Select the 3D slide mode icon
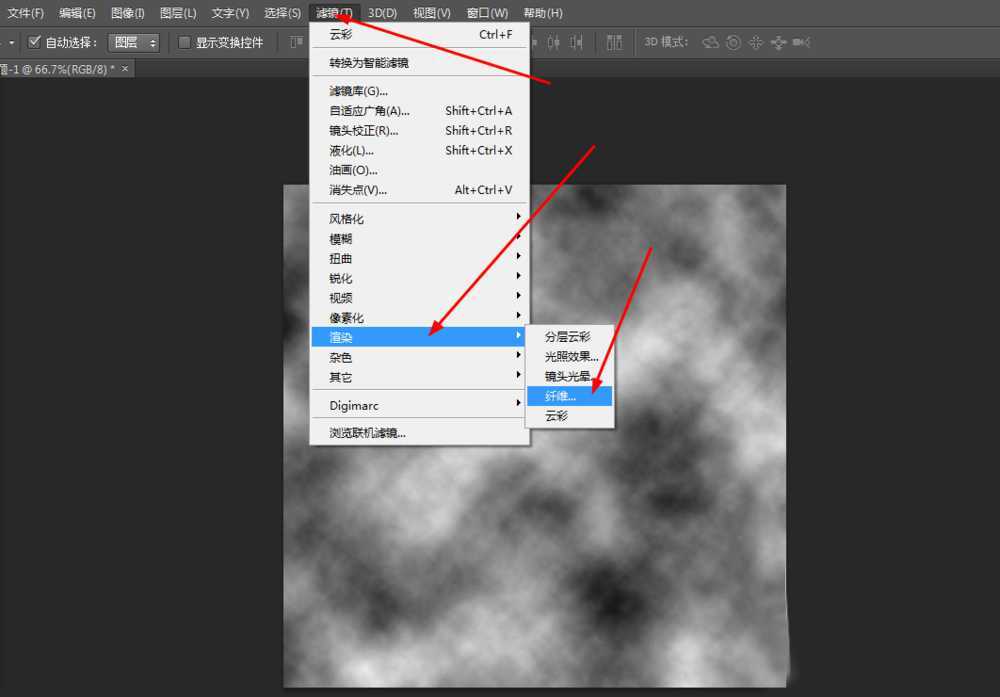Image resolution: width=1000 pixels, height=697 pixels. pos(777,42)
